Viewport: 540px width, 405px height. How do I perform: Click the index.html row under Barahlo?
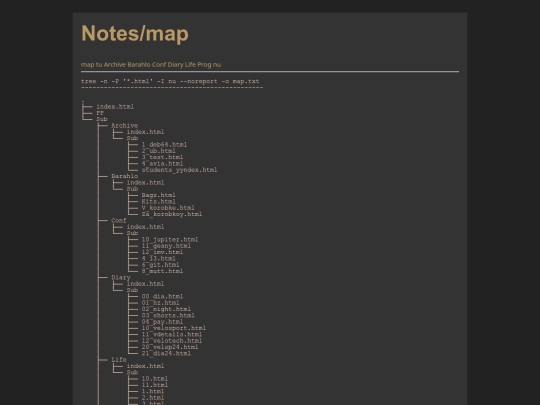pos(145,183)
